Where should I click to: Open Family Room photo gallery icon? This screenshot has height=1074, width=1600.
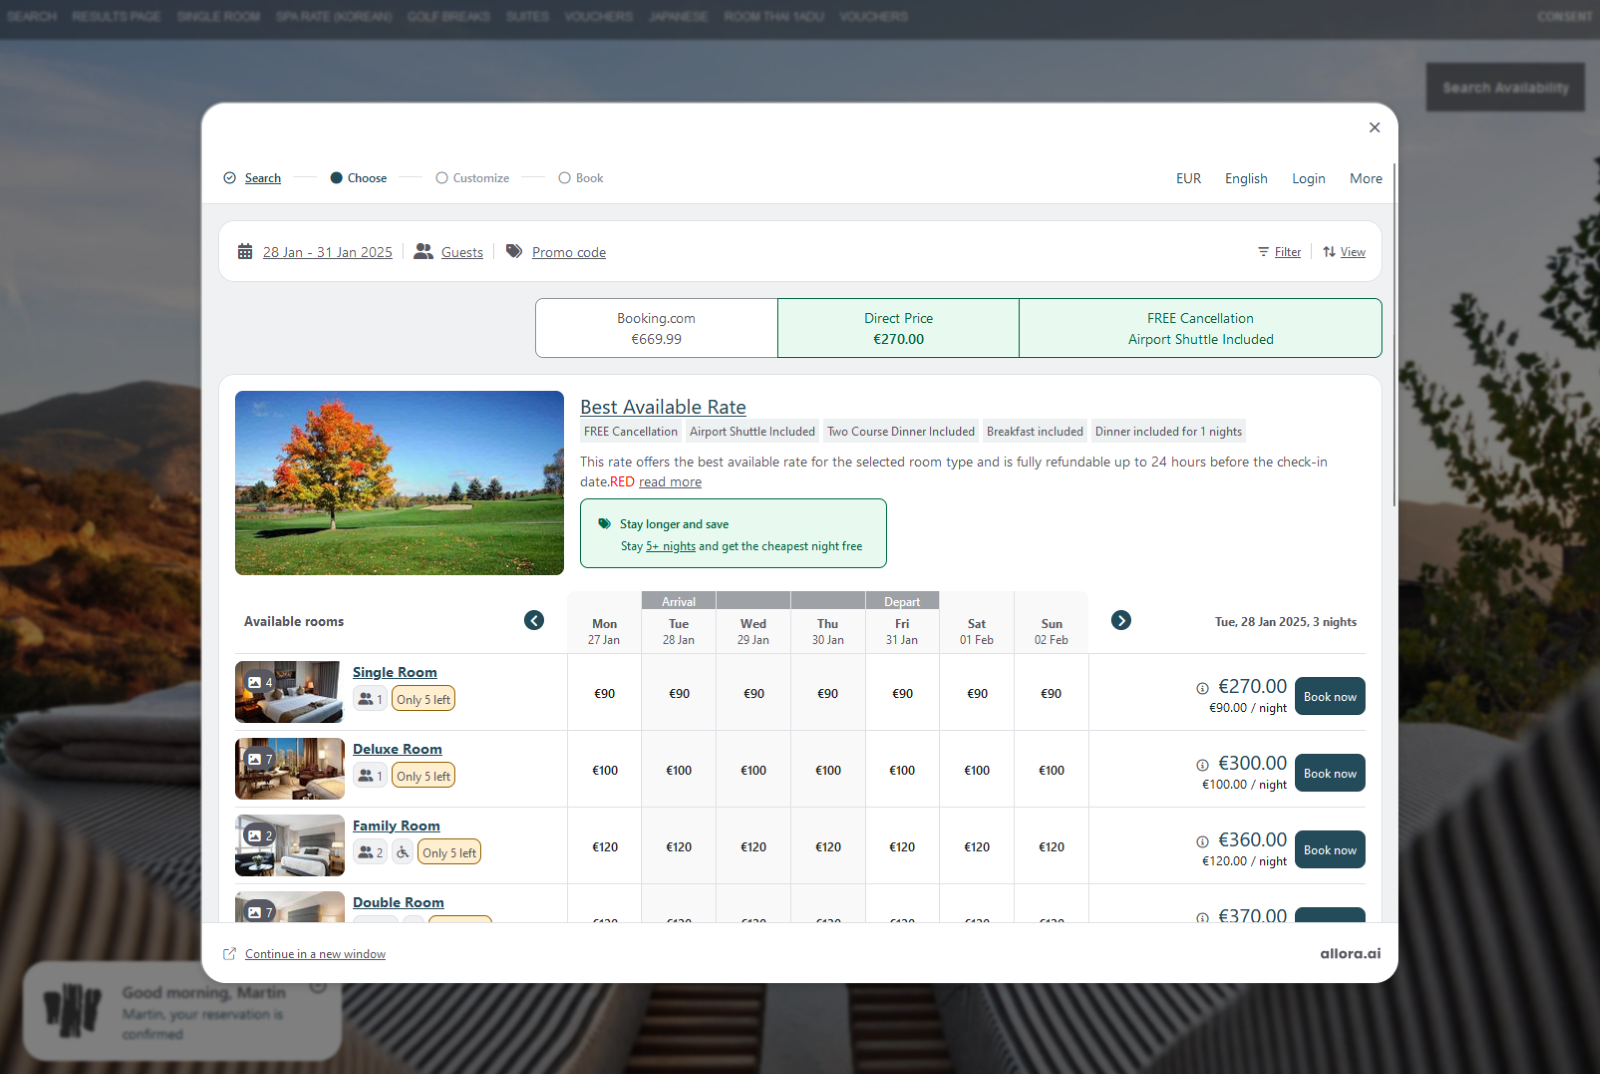point(259,836)
